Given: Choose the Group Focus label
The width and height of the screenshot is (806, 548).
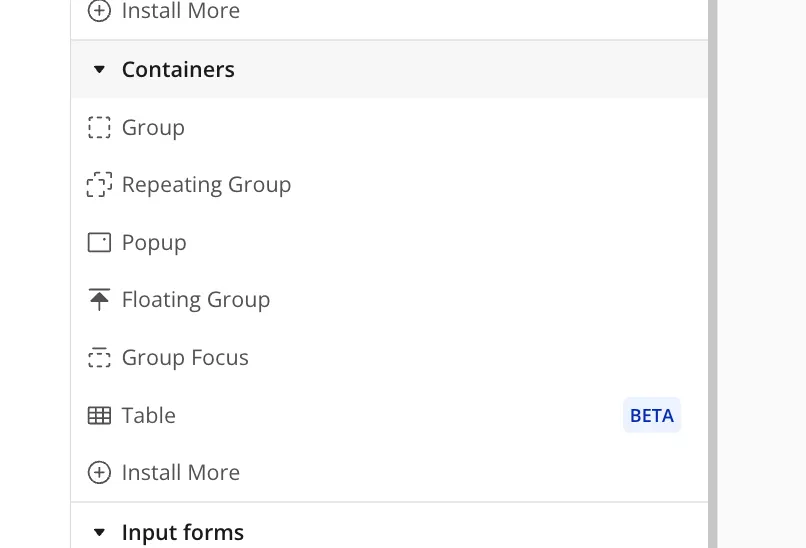Looking at the screenshot, I should pyautogui.click(x=185, y=358).
